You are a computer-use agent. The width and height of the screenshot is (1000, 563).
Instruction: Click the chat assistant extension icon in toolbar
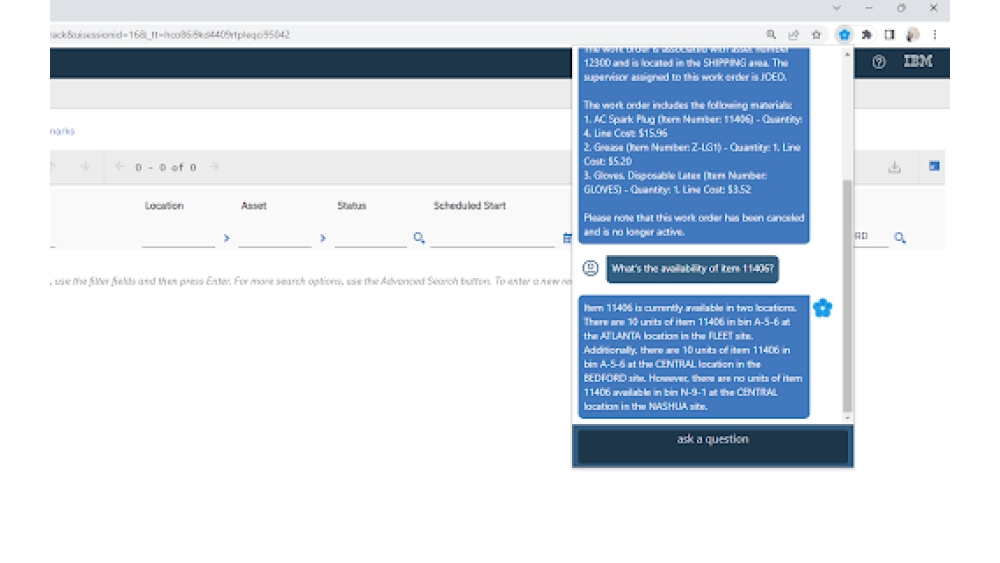click(x=844, y=34)
